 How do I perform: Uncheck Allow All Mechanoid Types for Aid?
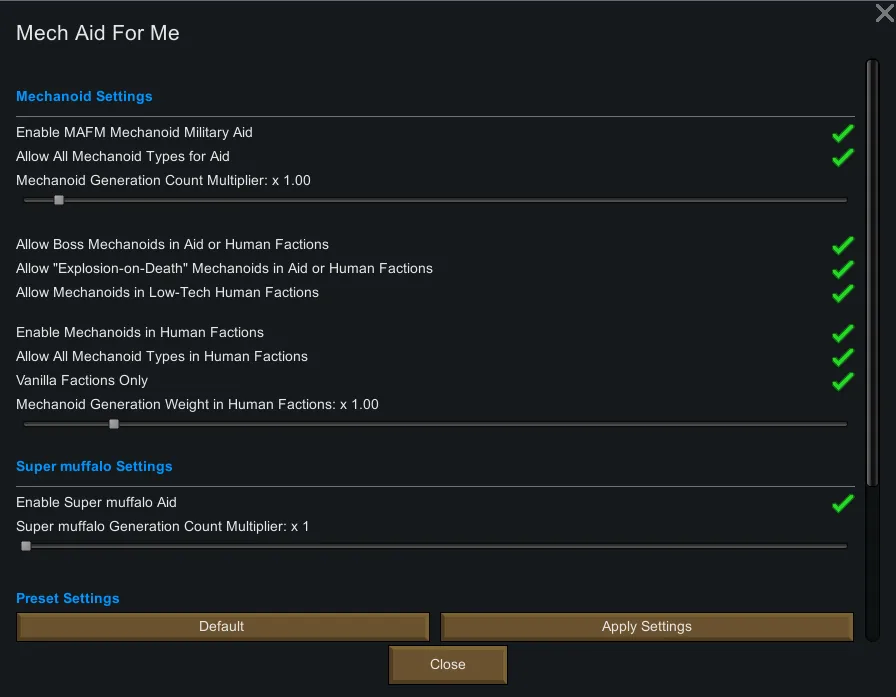pyautogui.click(x=843, y=157)
